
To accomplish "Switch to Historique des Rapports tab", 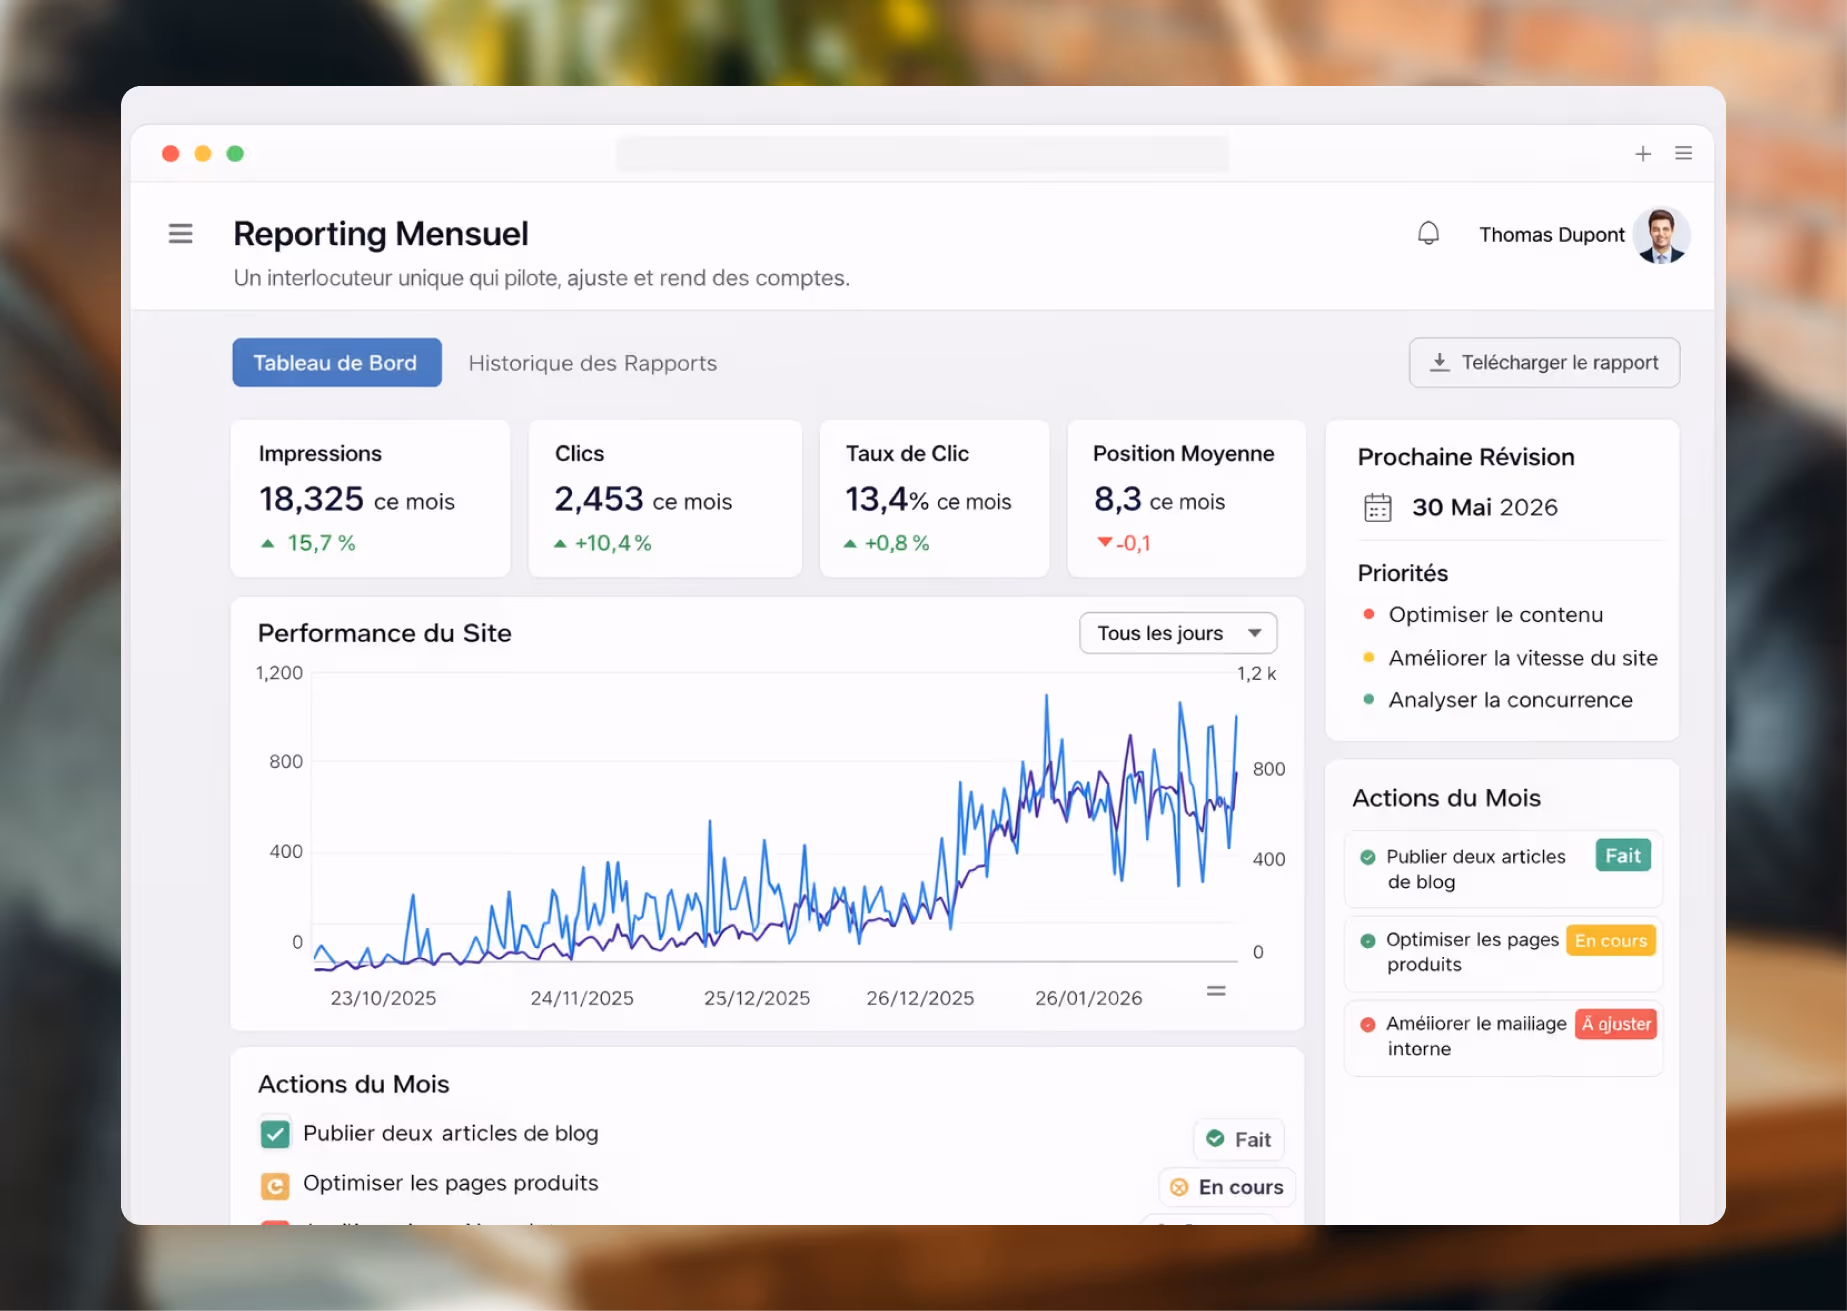I will click(592, 363).
